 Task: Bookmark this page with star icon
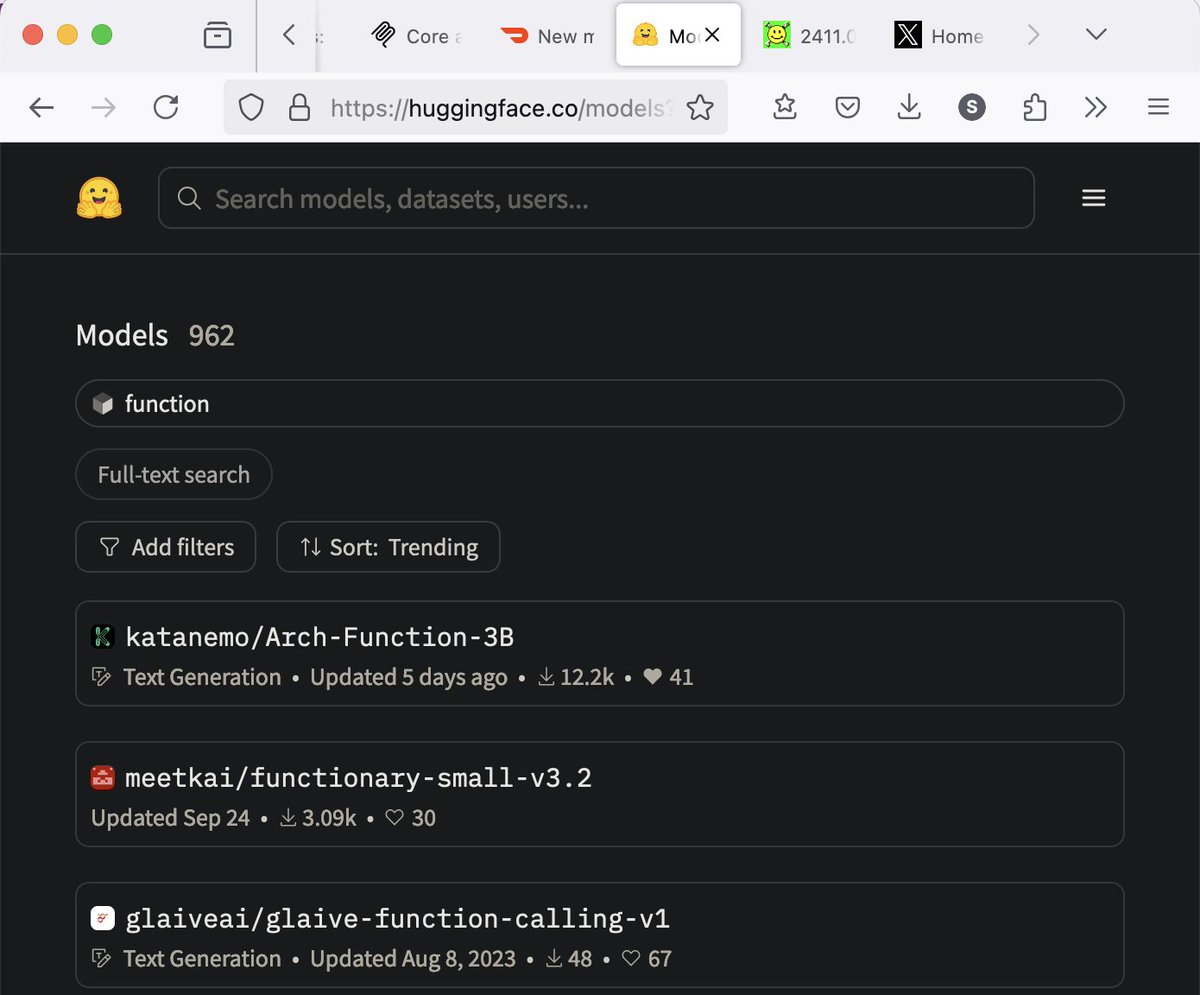700,107
